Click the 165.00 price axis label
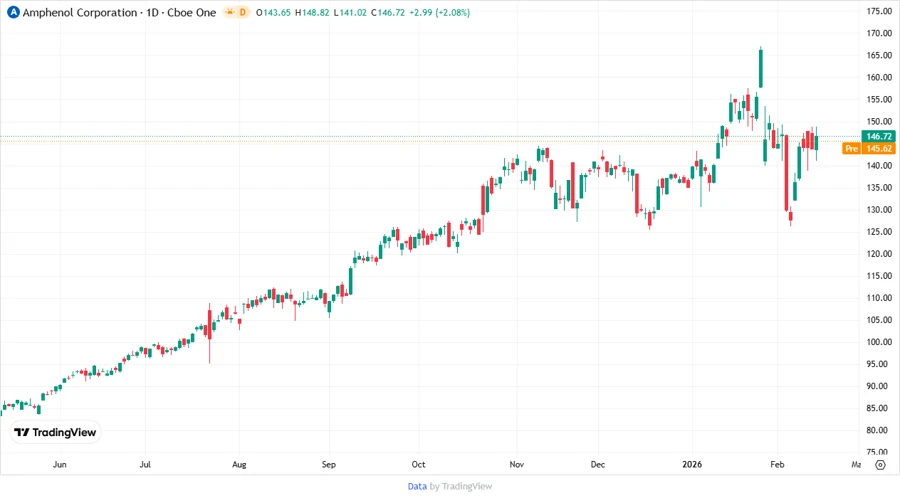Viewport: 900px width, 498px height. 879,55
